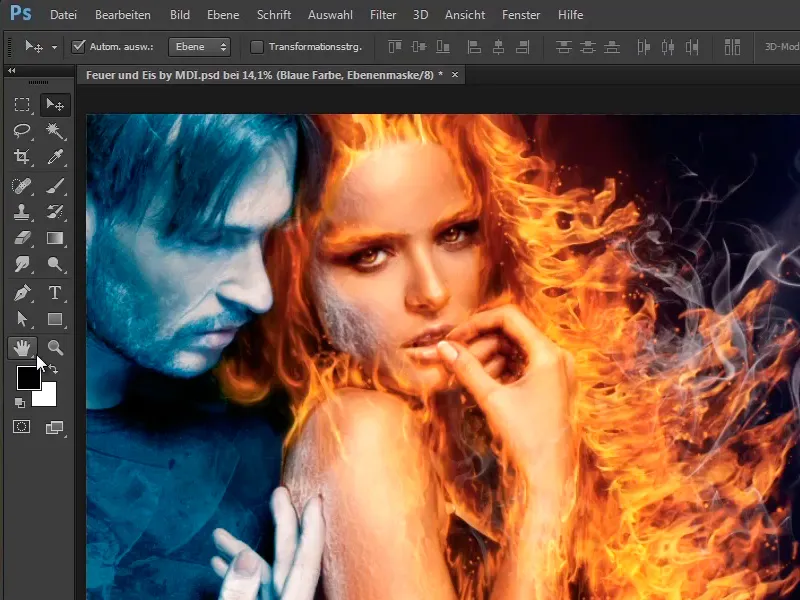Open the tool preset picker arrow
The width and height of the screenshot is (800, 600).
click(54, 47)
